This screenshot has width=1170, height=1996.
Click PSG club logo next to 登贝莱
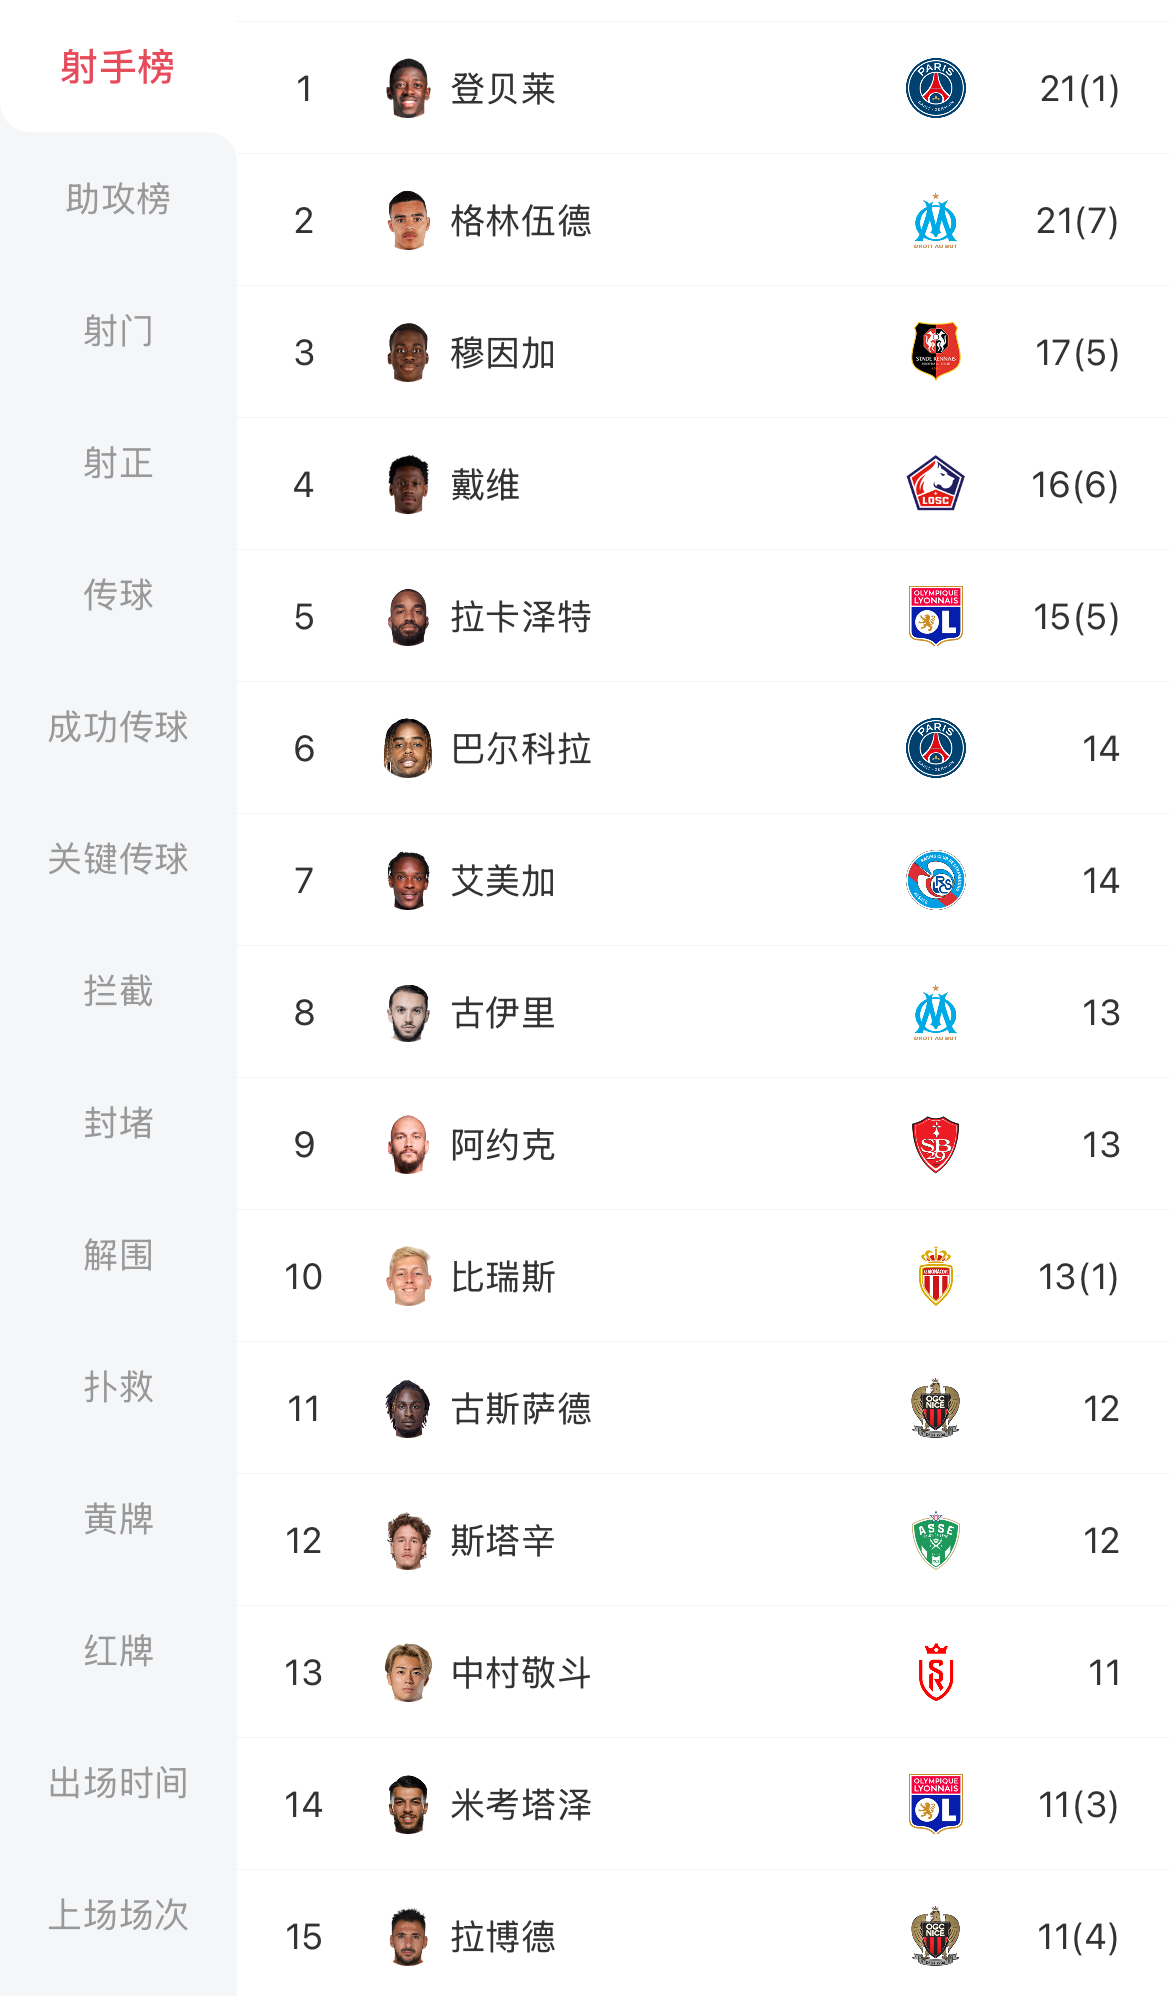point(935,88)
